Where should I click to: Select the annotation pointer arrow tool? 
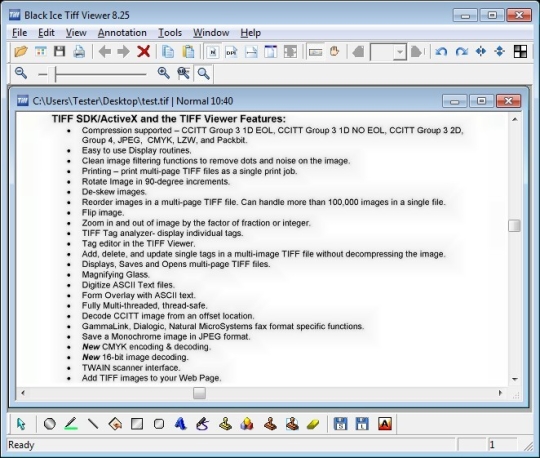21,424
